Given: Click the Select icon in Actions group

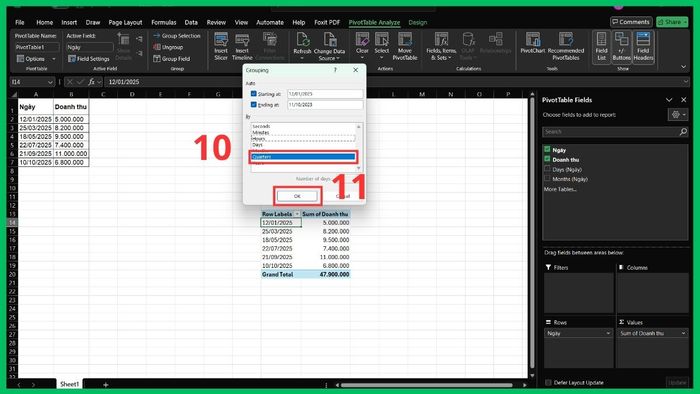Looking at the screenshot, I should (x=381, y=40).
